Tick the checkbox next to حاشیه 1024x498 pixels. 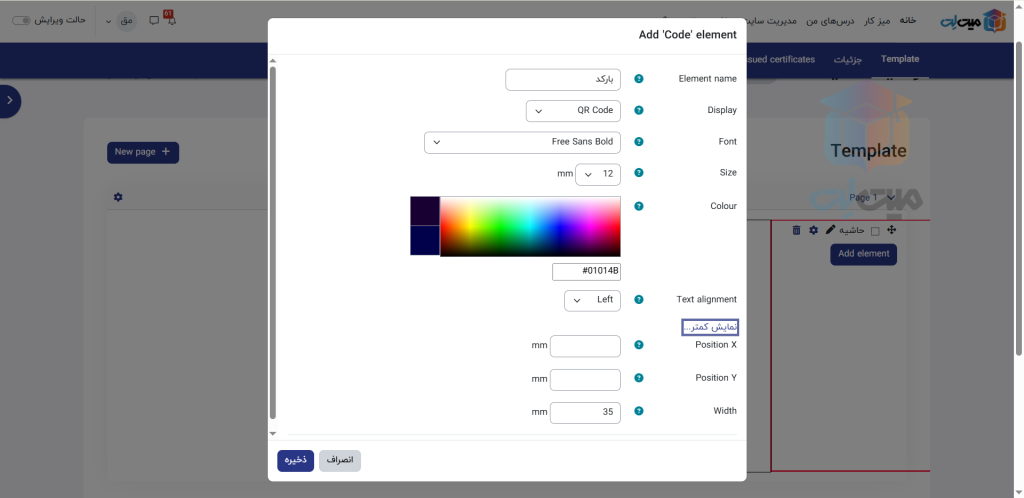(876, 231)
